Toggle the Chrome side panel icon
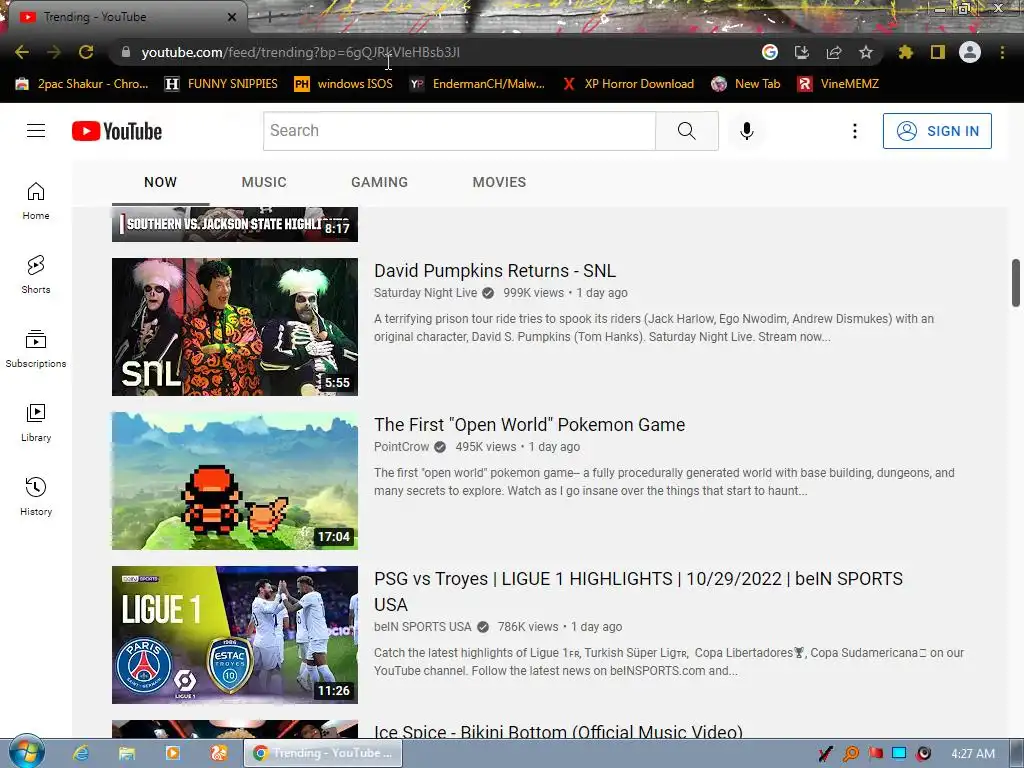Screen dimensions: 1024x768 click(x=938, y=52)
